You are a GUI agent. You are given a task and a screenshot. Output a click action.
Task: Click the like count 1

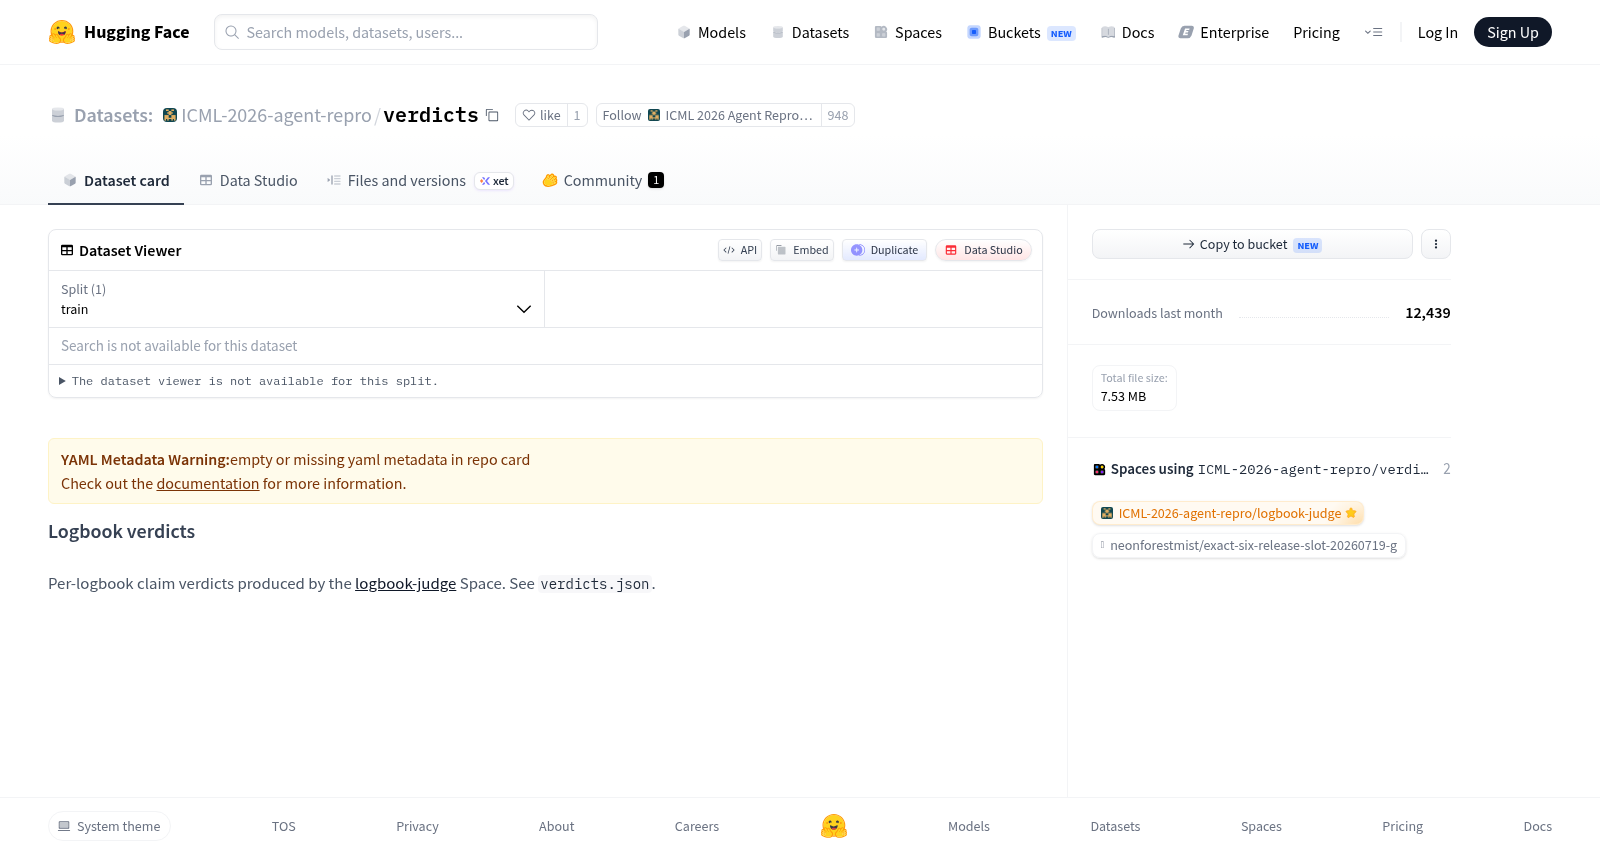point(577,115)
